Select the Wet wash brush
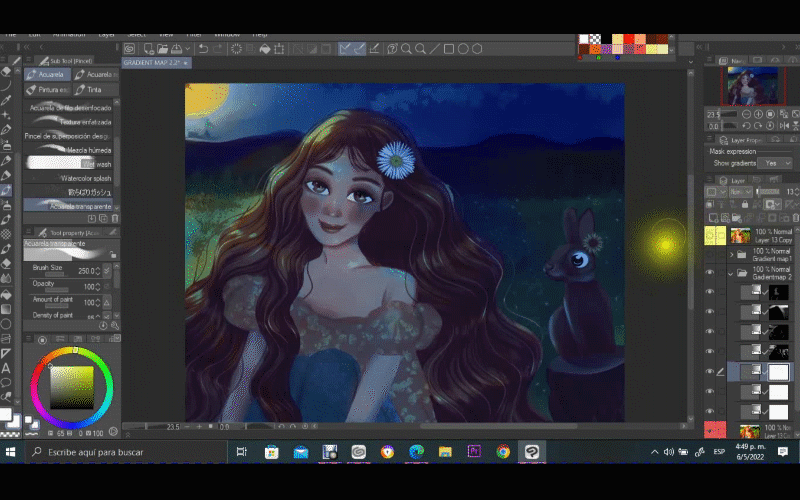 tap(70, 163)
